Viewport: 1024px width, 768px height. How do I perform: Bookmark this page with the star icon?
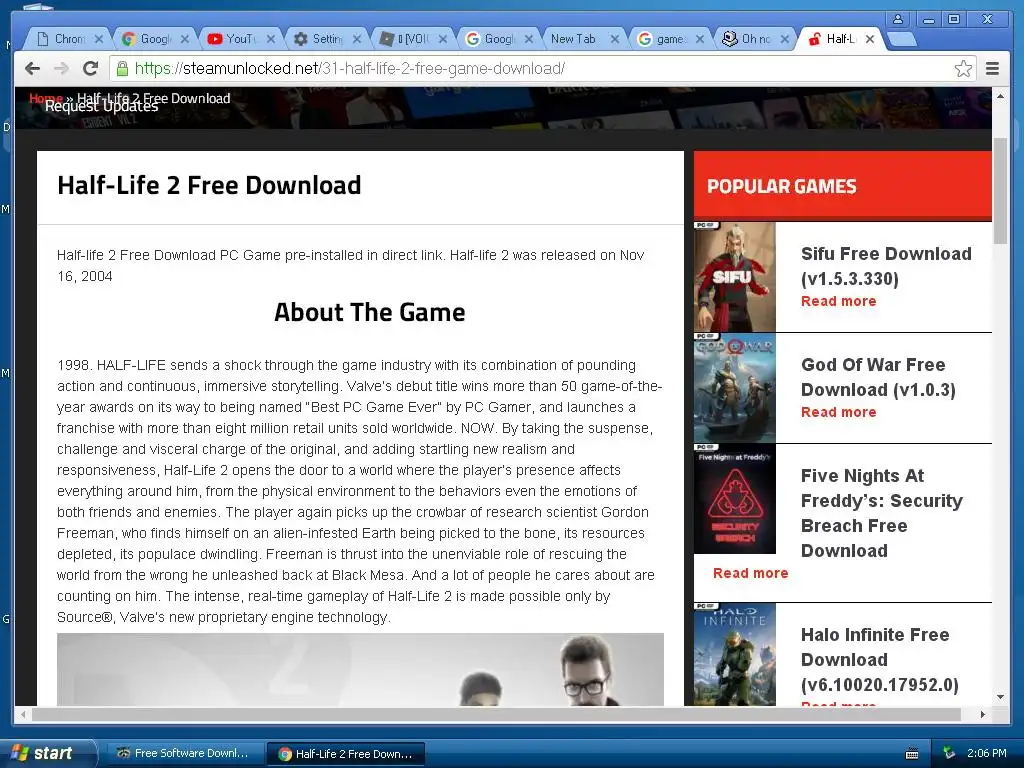tap(963, 69)
